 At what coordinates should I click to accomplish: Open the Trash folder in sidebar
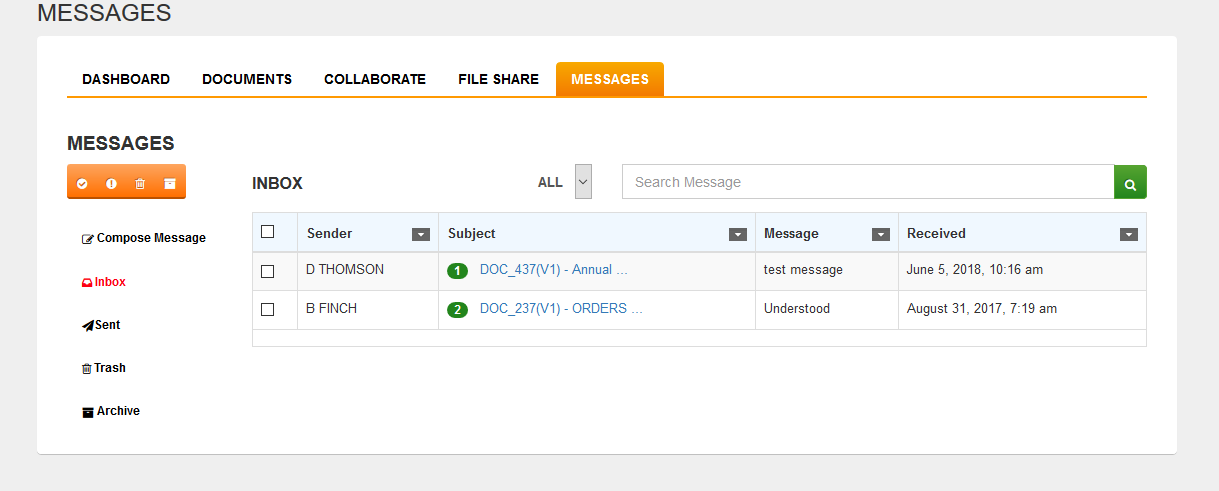pyautogui.click(x=104, y=368)
